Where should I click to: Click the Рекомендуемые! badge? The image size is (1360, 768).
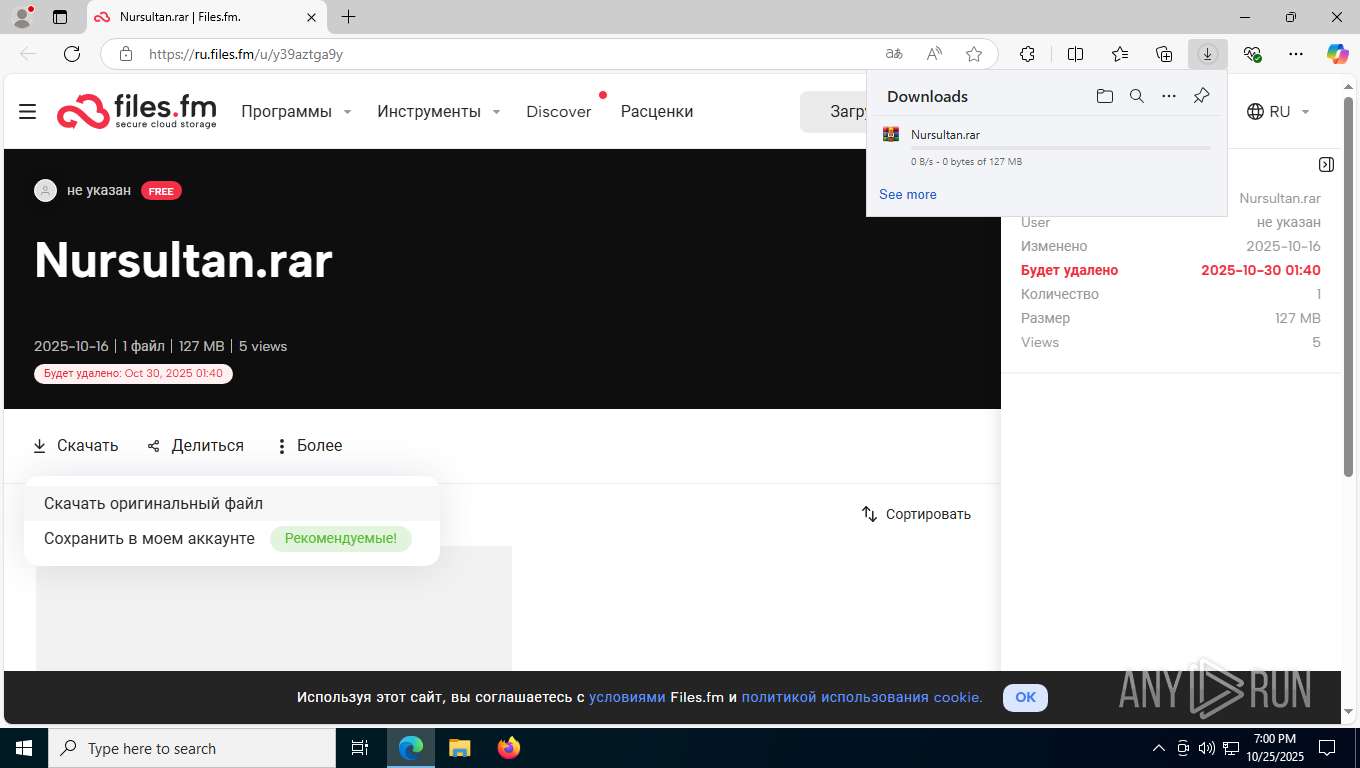point(341,539)
